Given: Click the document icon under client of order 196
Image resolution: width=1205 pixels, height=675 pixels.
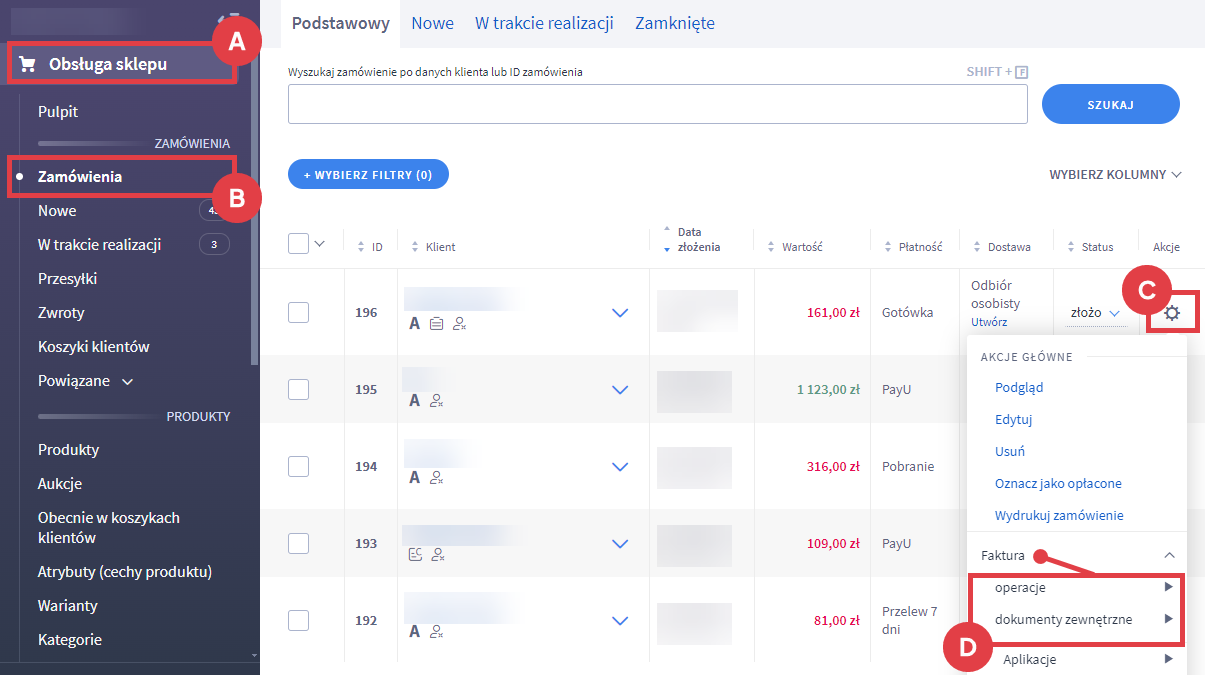Looking at the screenshot, I should click(x=437, y=323).
